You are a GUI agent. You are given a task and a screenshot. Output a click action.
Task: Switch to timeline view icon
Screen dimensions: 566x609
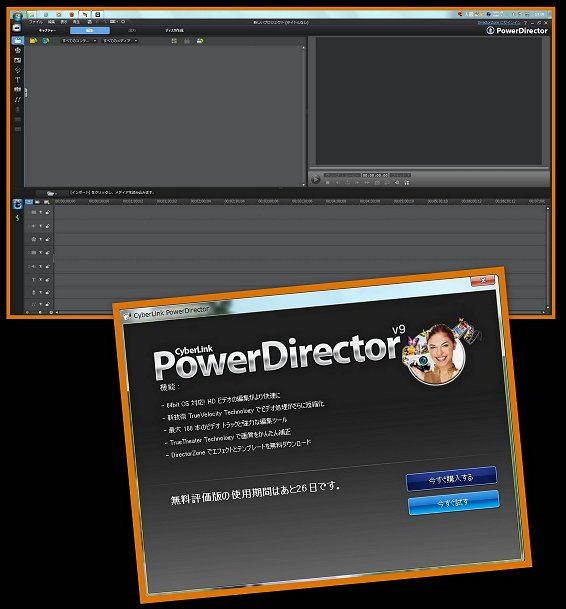point(29,202)
